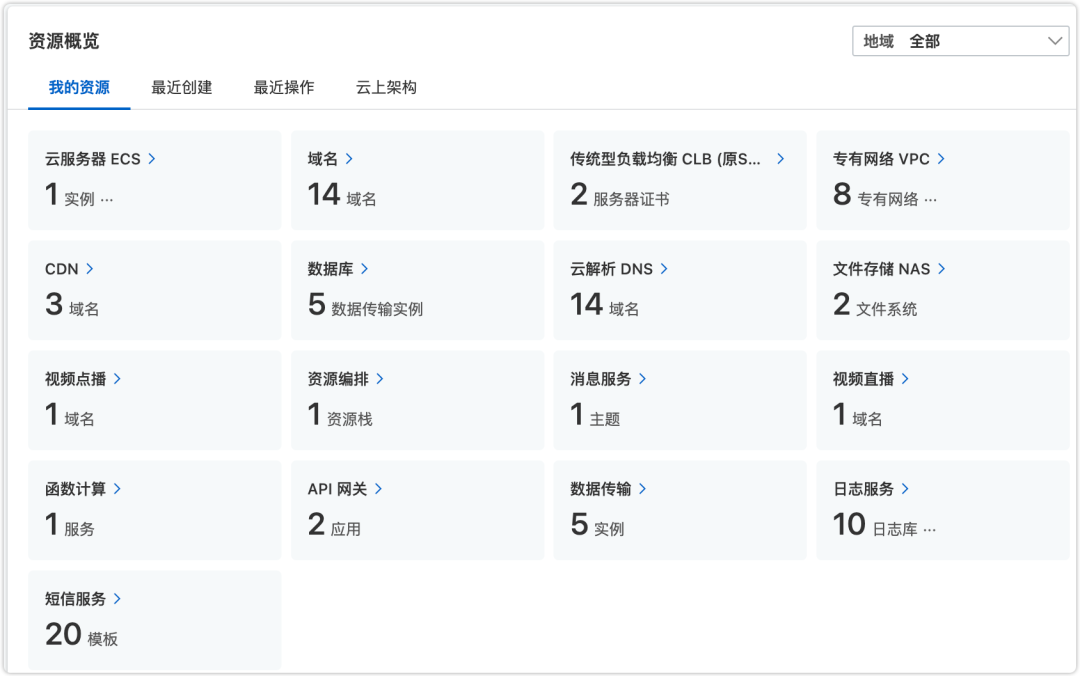Screen dimensions: 1080x676
Task: Switch to the 我的资源 tab
Action: (x=79, y=88)
